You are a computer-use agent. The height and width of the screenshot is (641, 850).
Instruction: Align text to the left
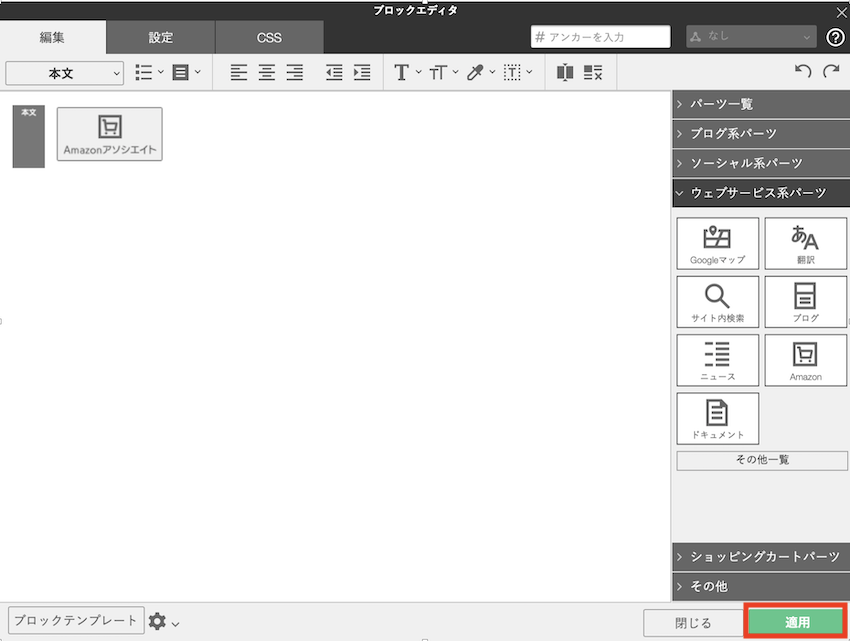(239, 72)
